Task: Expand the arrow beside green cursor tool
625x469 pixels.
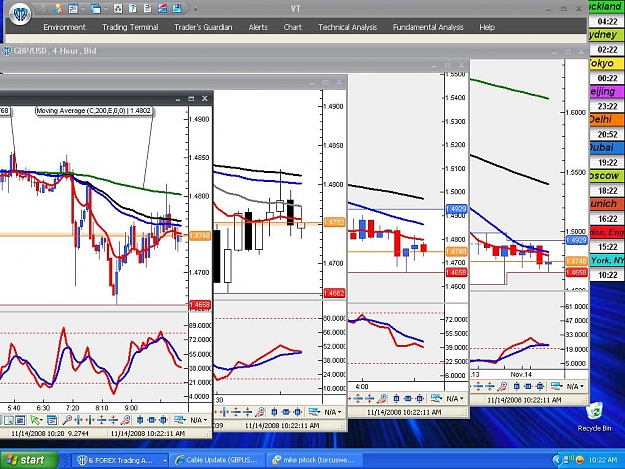Action: click(41, 420)
